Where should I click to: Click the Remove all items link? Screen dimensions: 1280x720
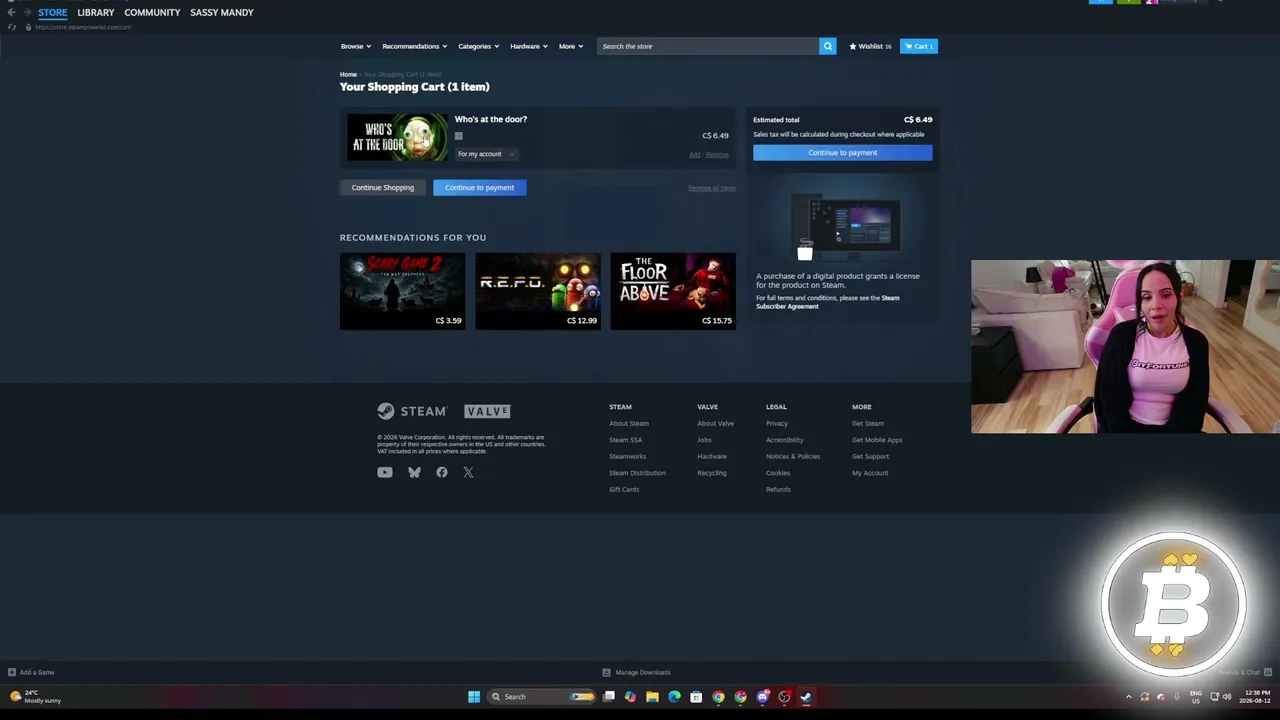pos(712,188)
